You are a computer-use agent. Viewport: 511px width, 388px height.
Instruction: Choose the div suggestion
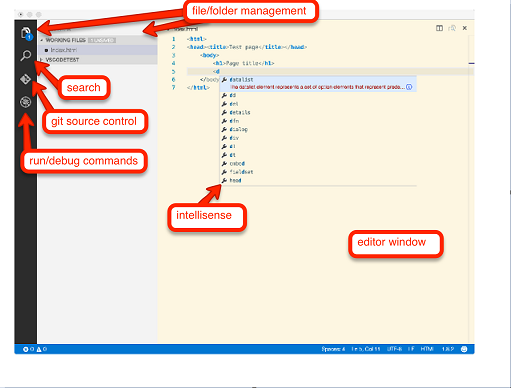318,138
